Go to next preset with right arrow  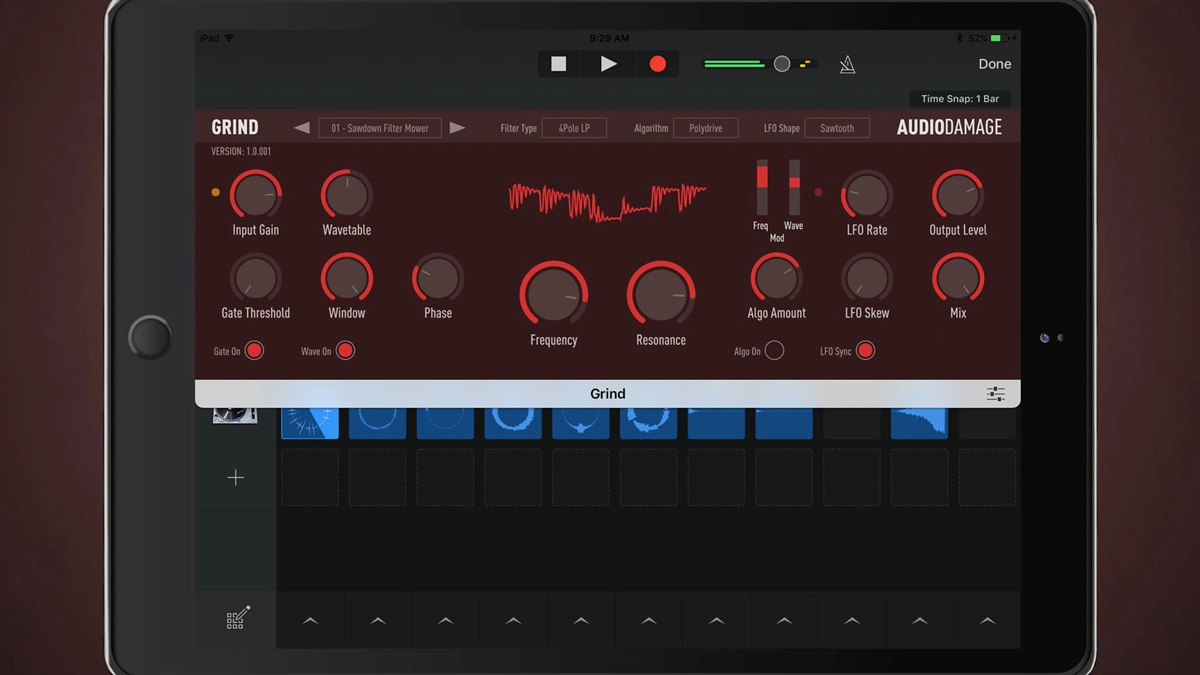pyautogui.click(x=457, y=128)
